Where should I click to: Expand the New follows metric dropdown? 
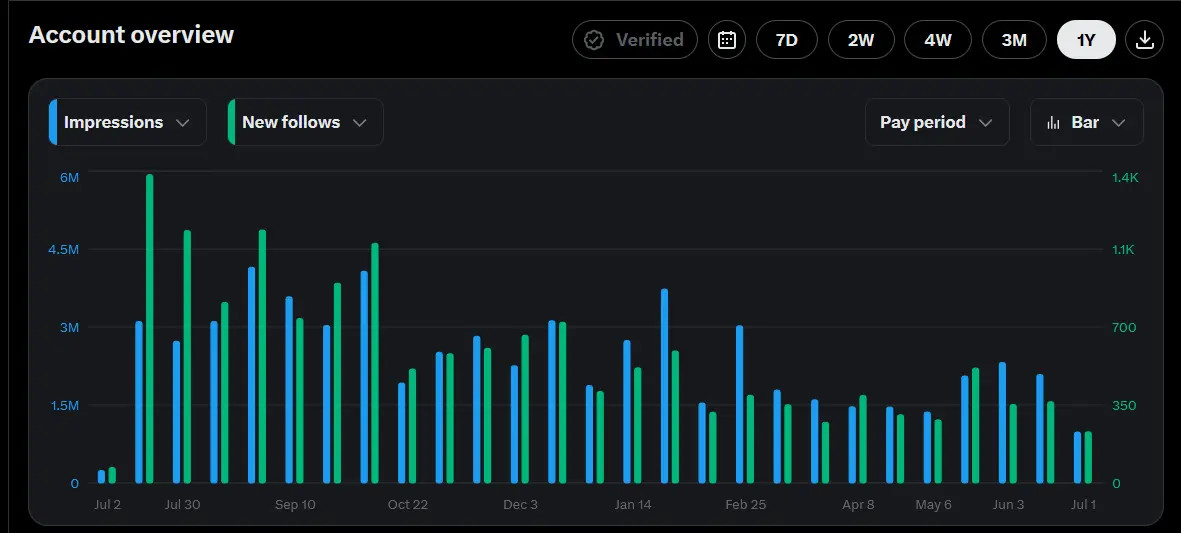tap(306, 122)
